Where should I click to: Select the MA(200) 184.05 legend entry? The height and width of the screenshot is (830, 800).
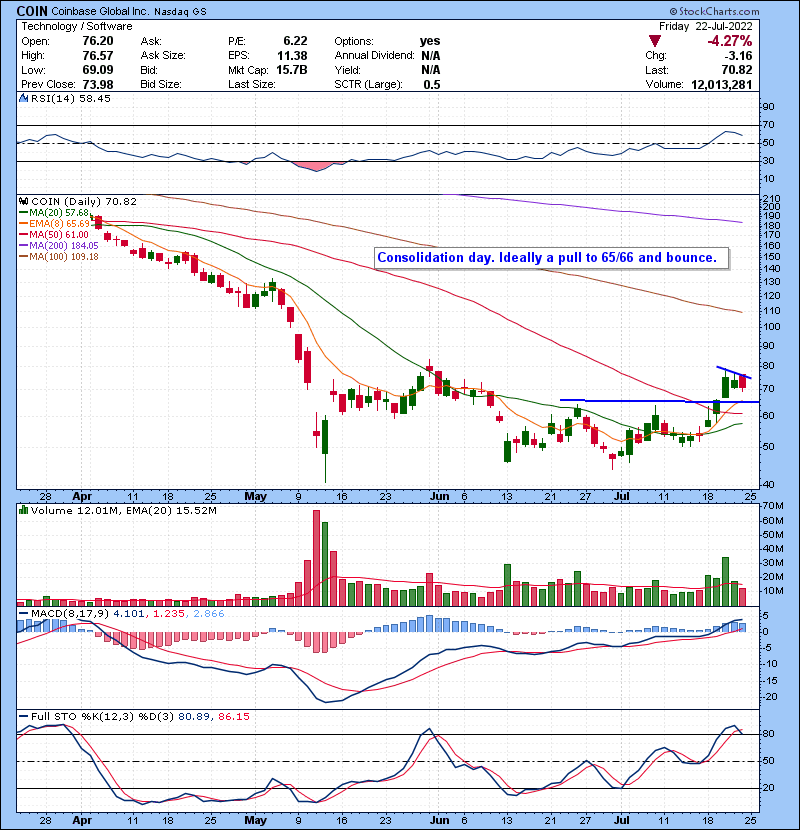point(59,246)
